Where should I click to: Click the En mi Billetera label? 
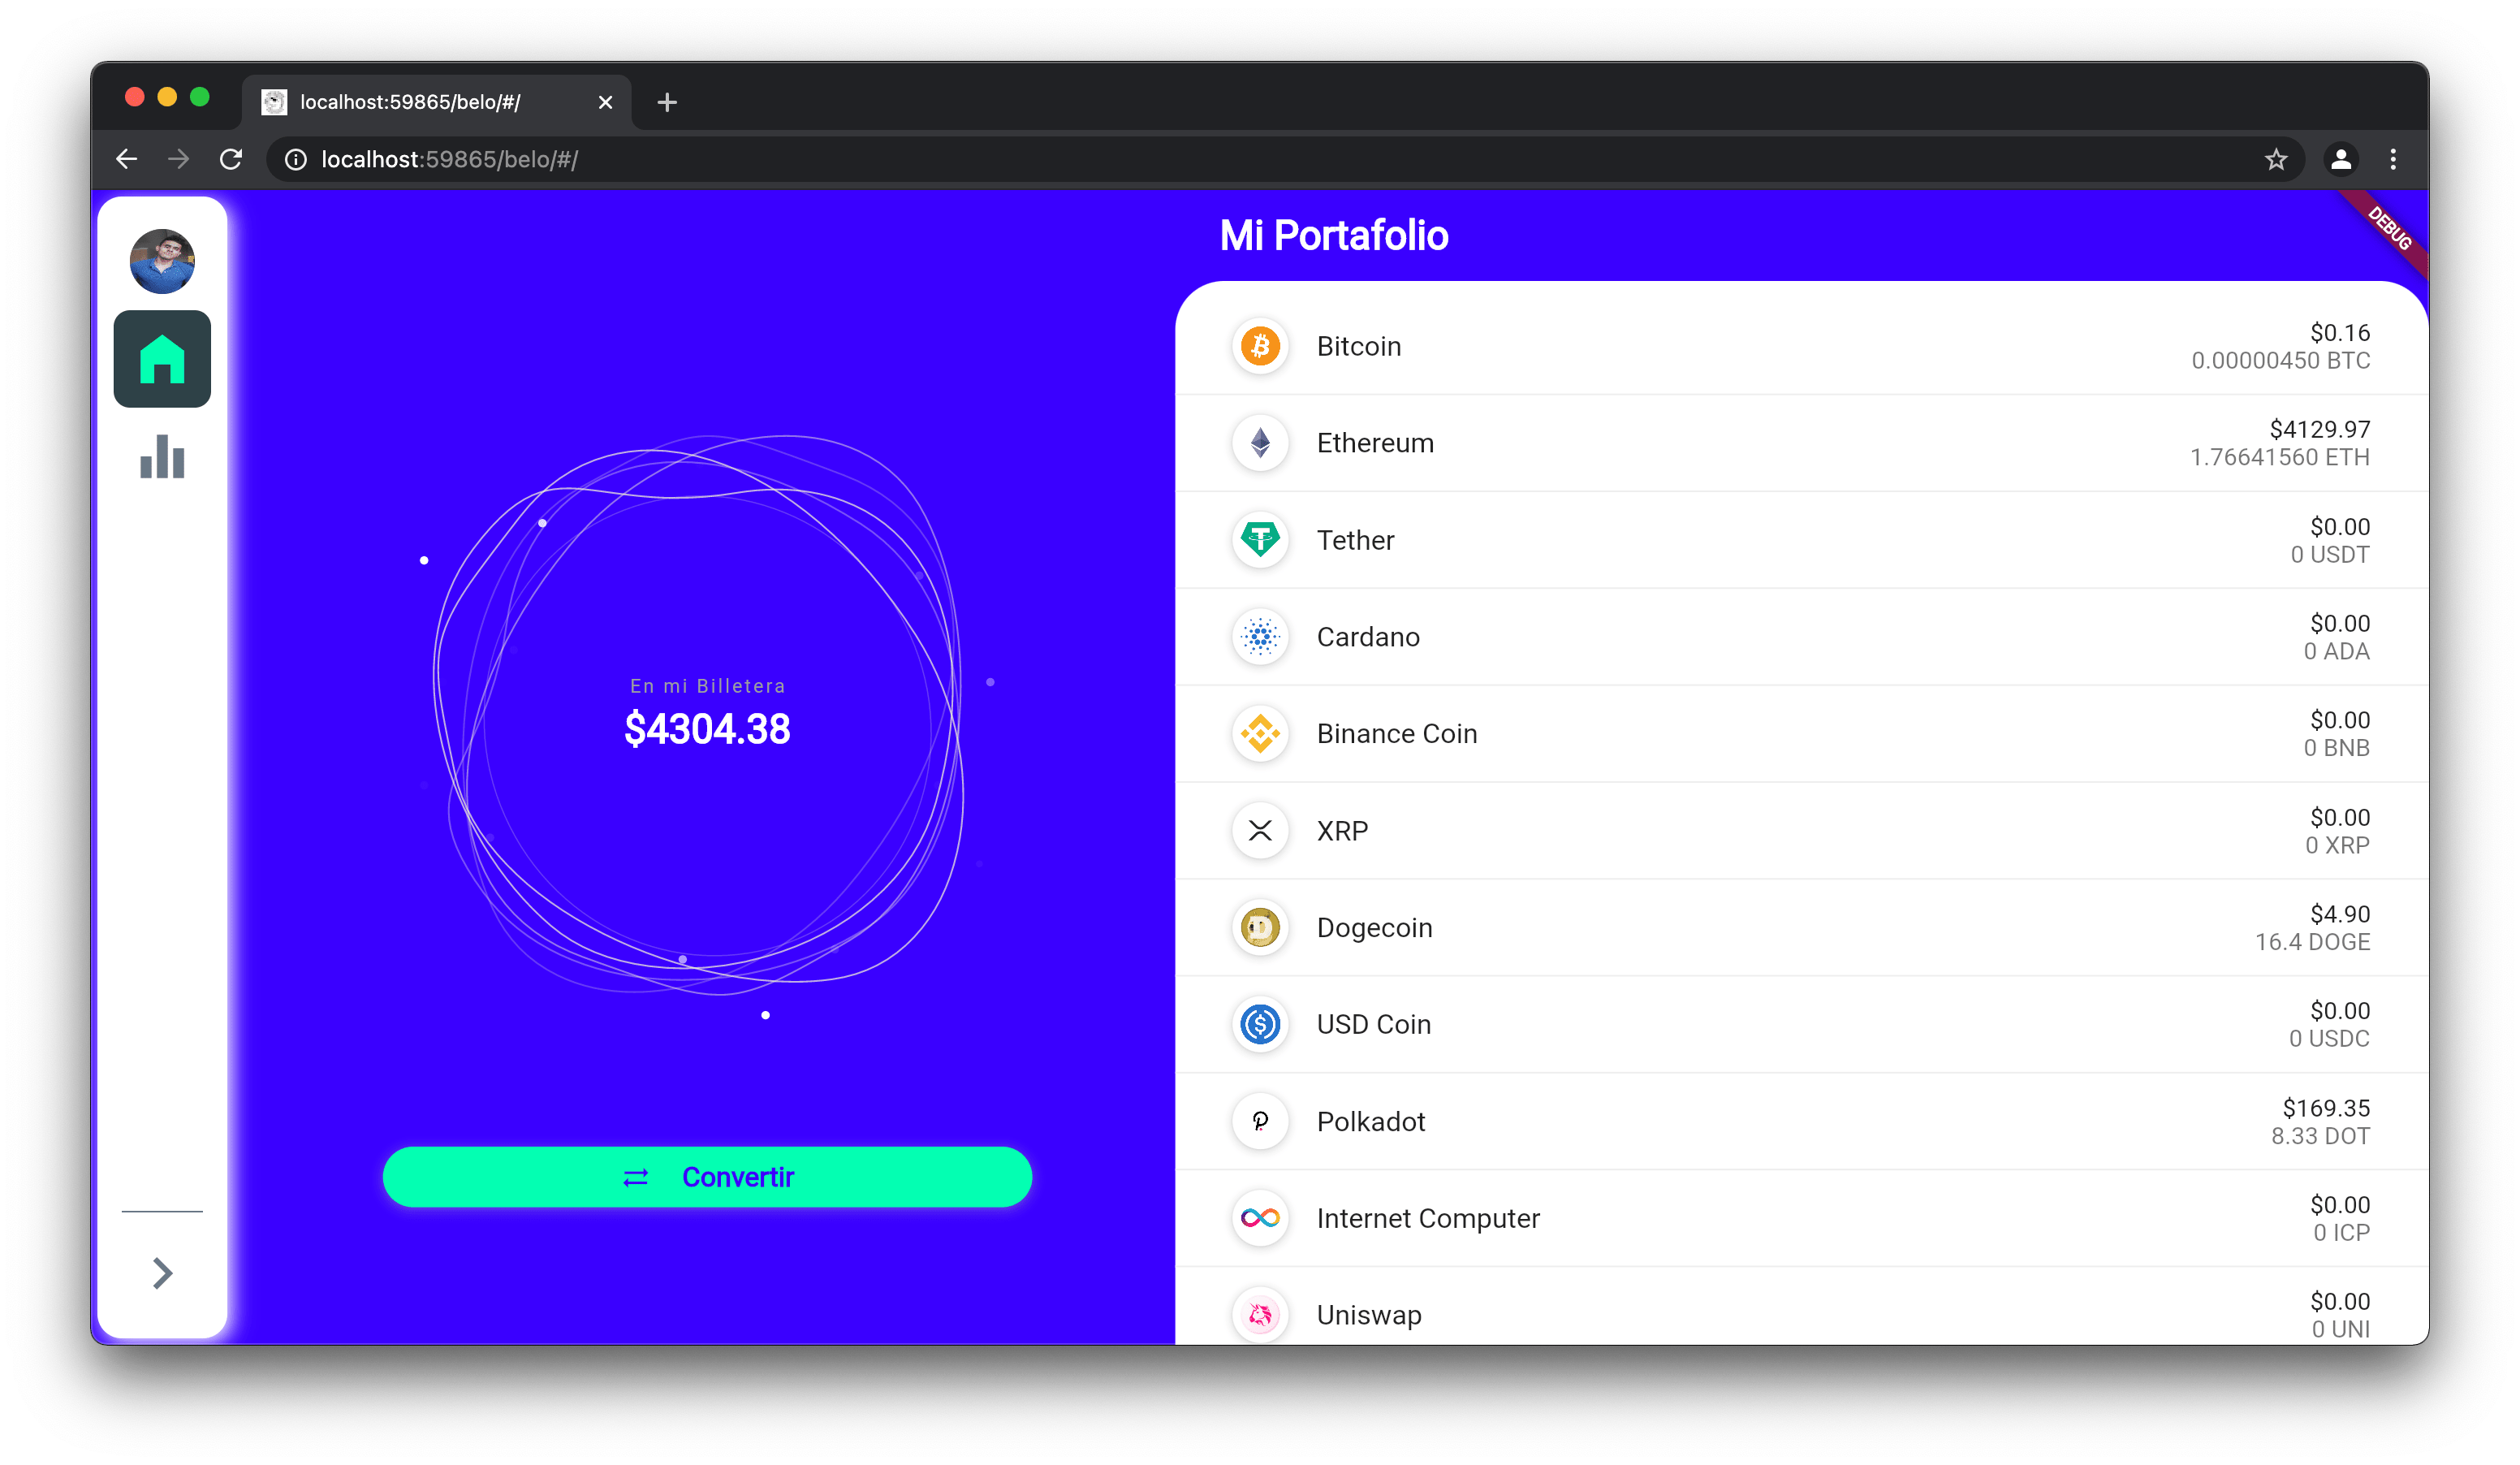click(707, 686)
